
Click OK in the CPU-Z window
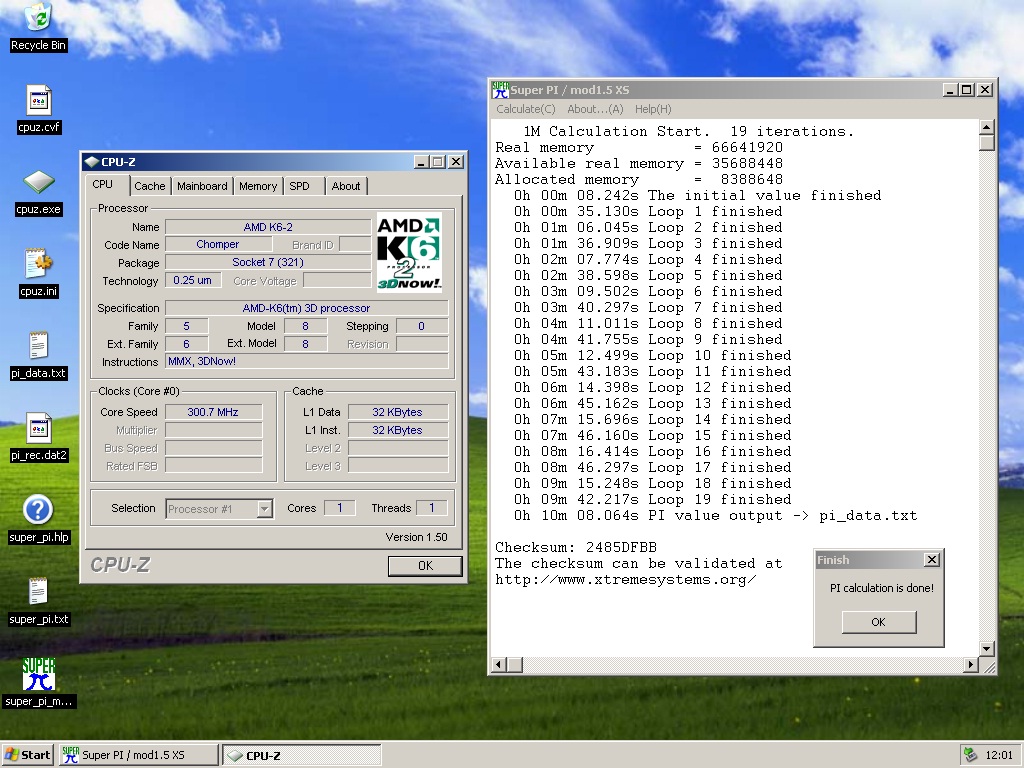425,566
